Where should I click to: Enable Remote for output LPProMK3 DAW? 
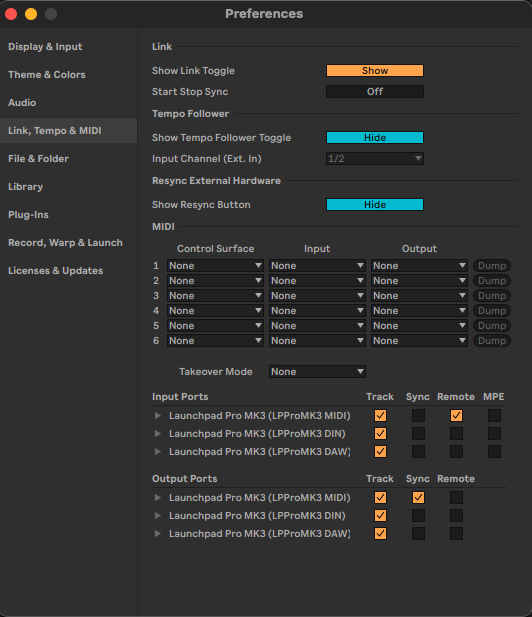pos(456,534)
